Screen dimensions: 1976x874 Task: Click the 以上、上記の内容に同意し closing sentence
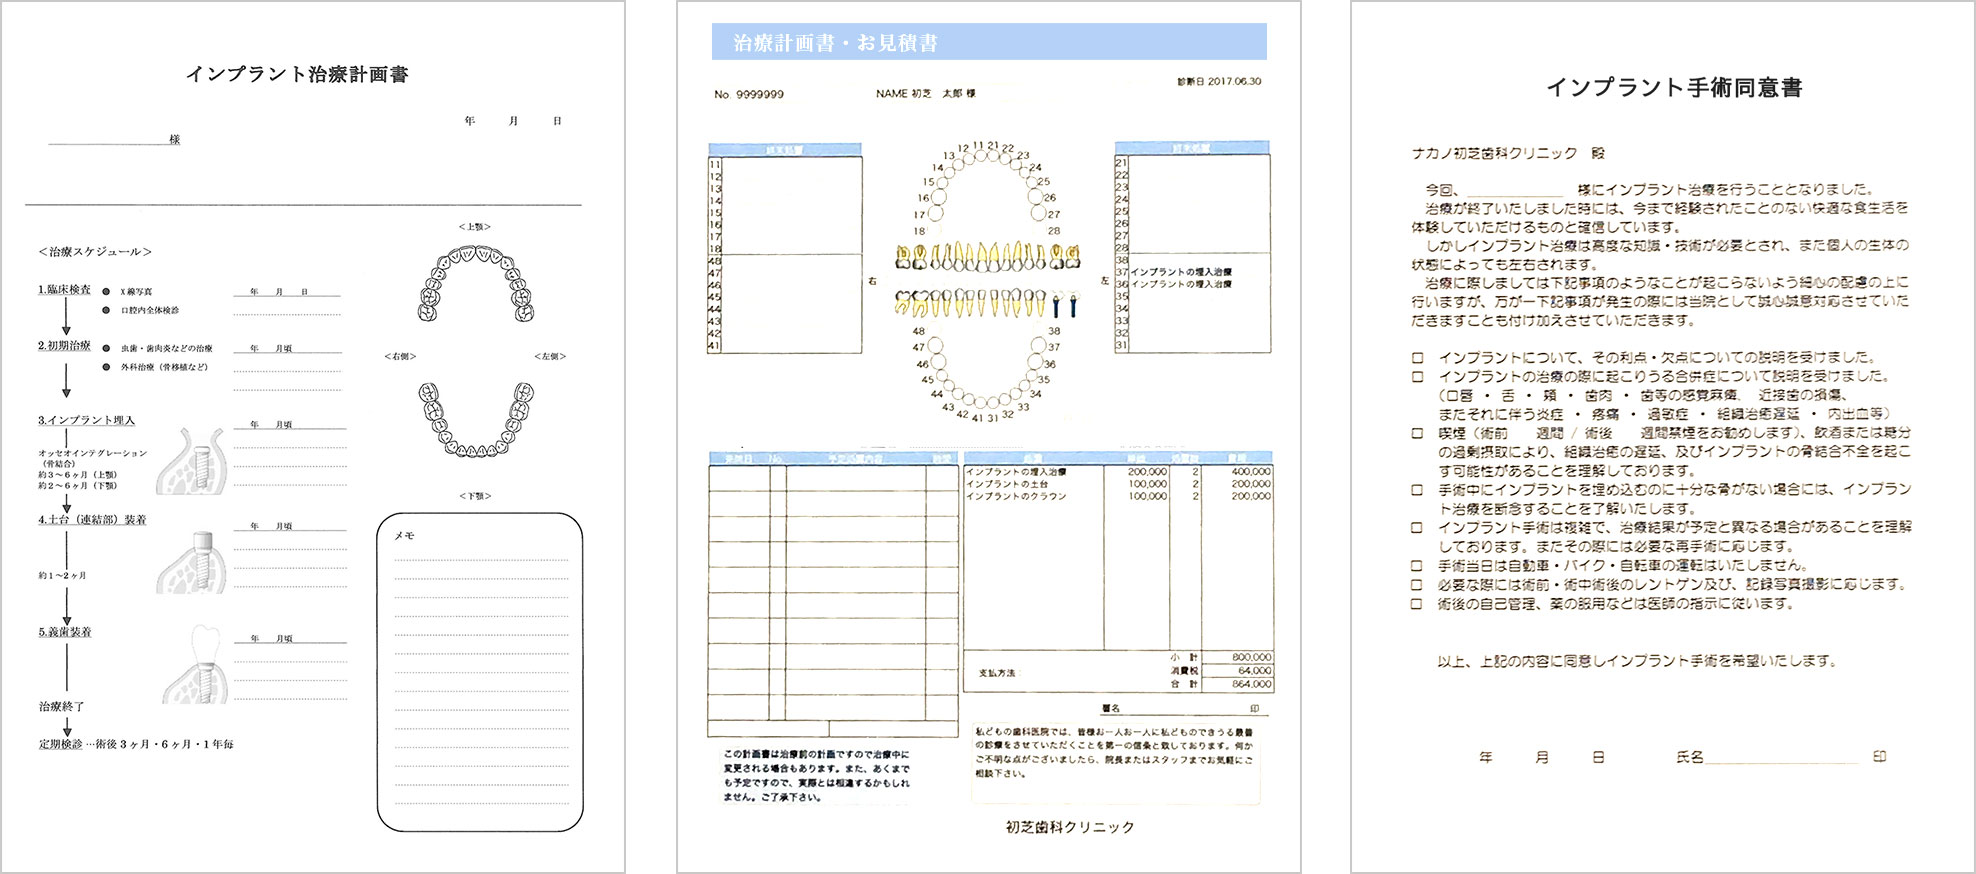pyautogui.click(x=1636, y=661)
